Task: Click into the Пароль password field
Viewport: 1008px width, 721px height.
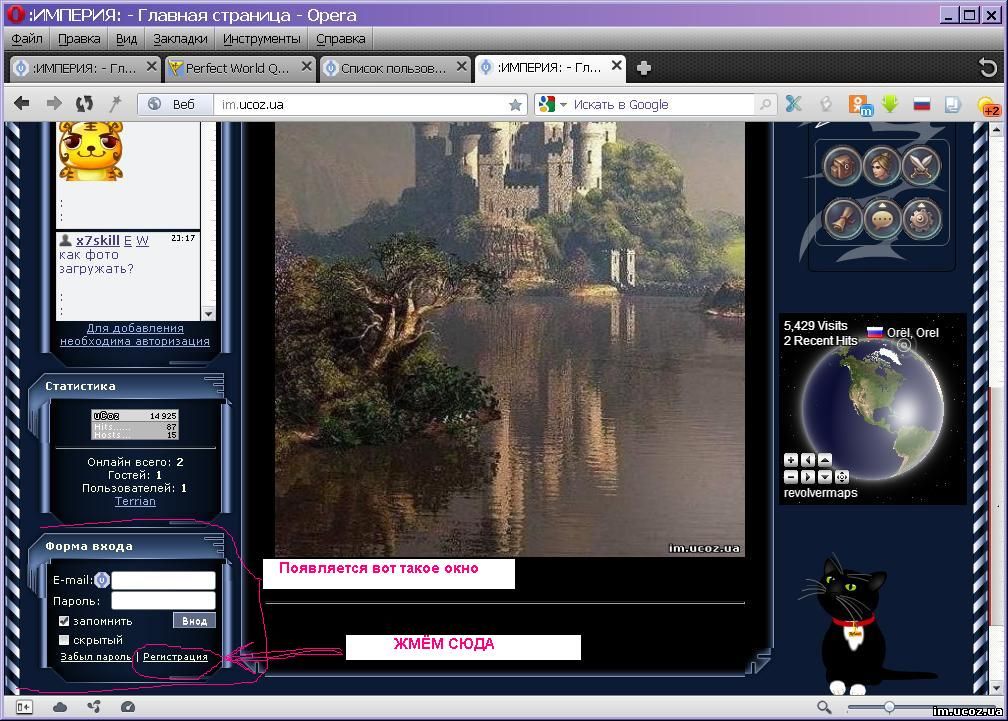Action: (163, 601)
